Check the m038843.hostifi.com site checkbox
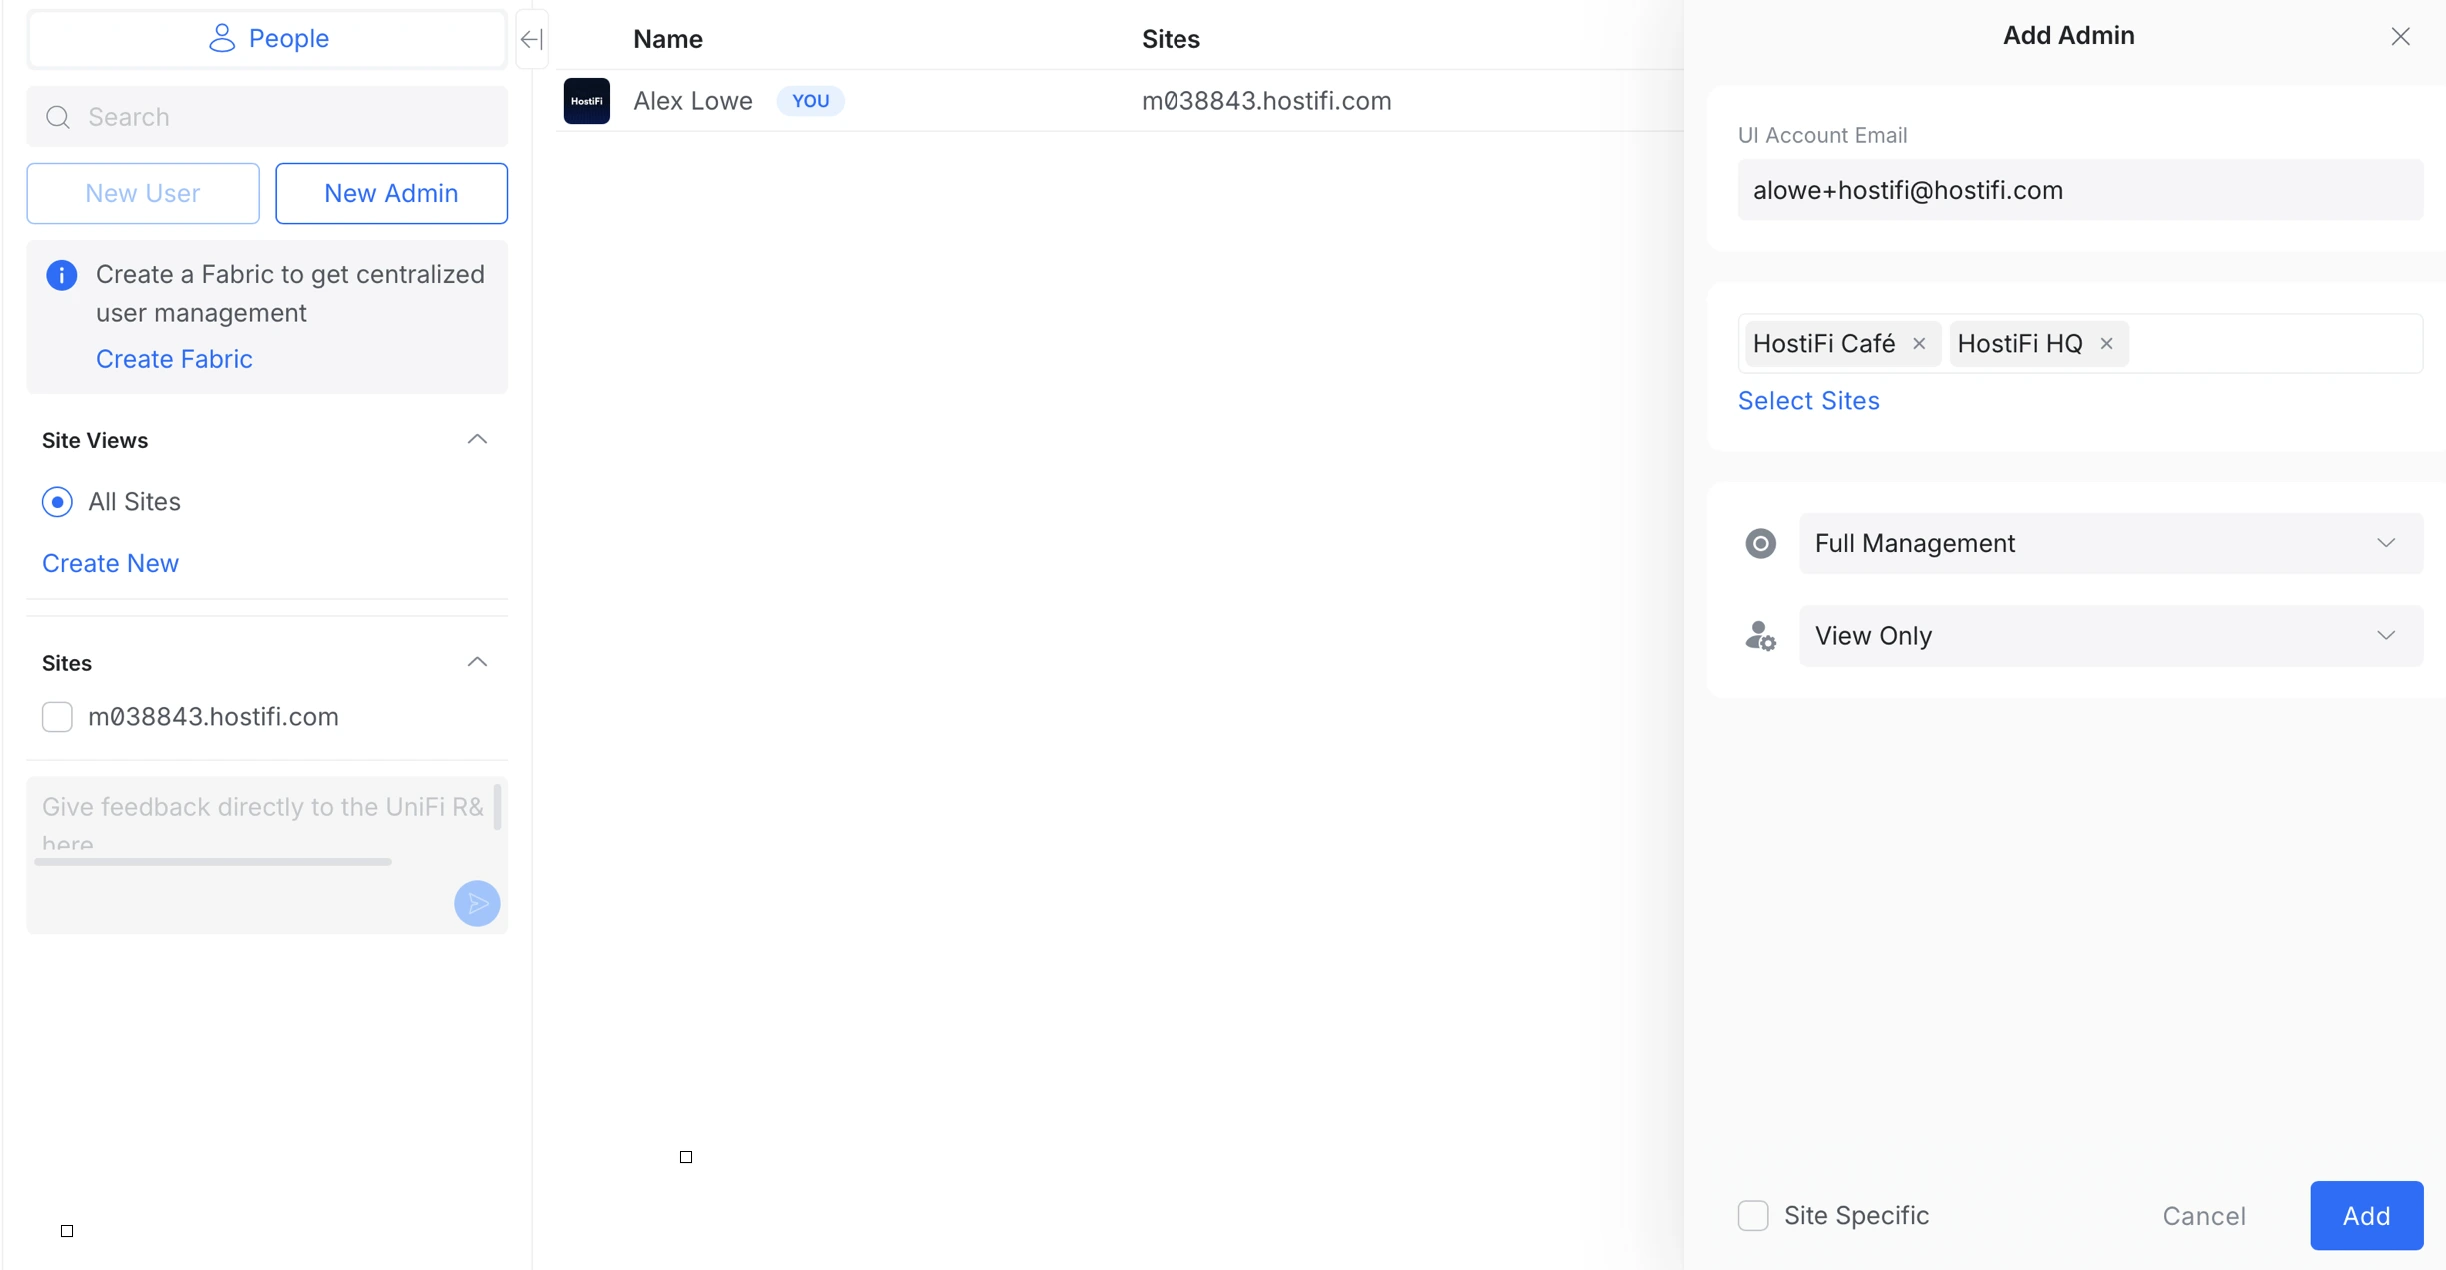The image size is (2446, 1270). 57,717
